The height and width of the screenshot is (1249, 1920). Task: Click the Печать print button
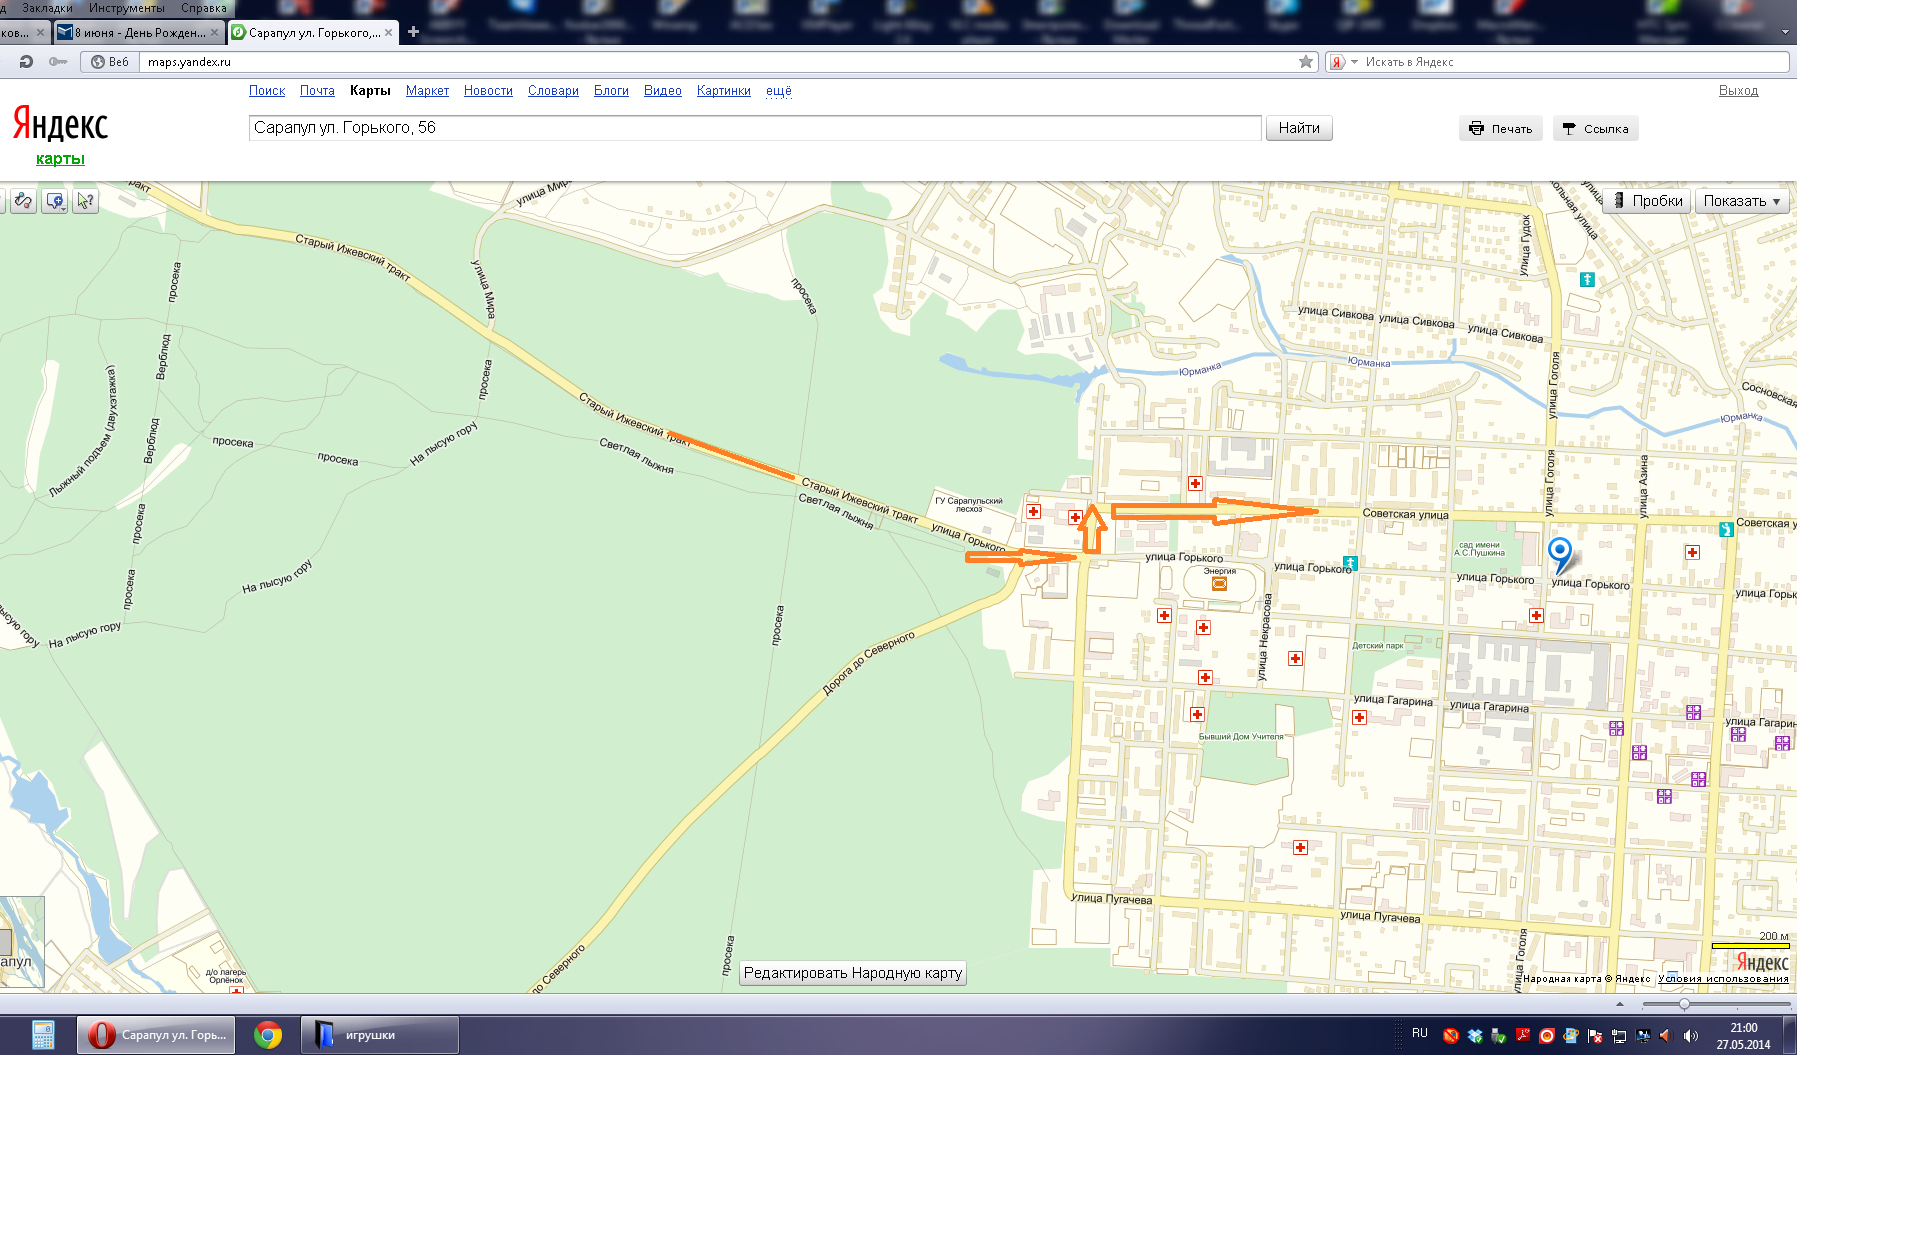[x=1501, y=129]
